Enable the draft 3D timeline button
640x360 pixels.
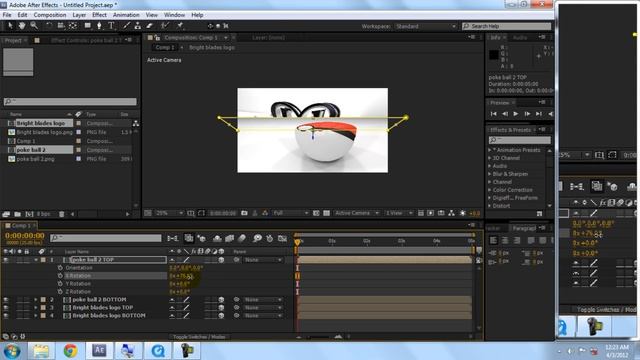201,238
